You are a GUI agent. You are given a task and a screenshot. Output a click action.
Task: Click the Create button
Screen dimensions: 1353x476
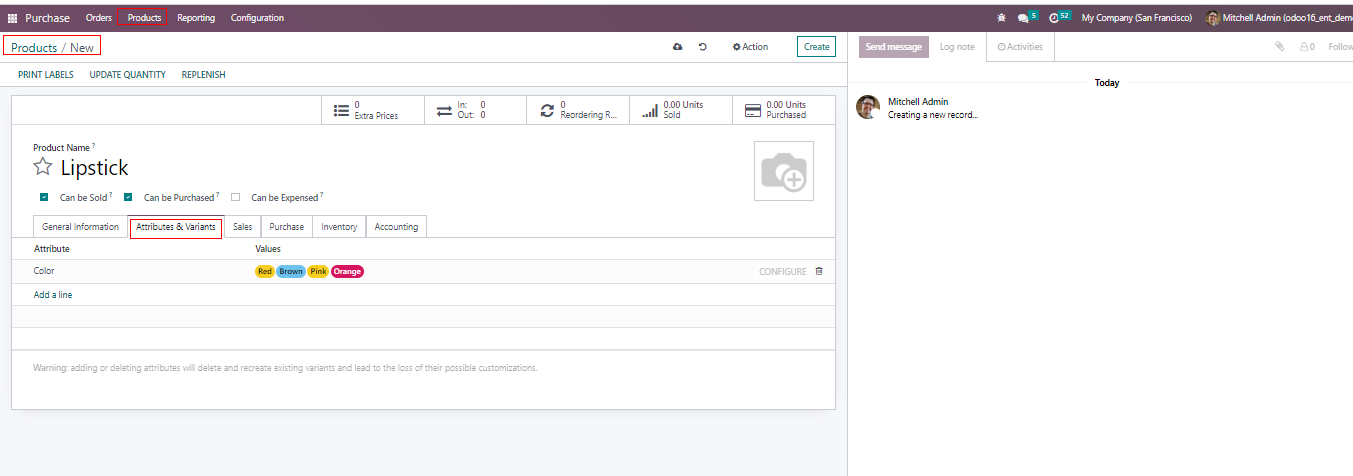click(x=816, y=47)
